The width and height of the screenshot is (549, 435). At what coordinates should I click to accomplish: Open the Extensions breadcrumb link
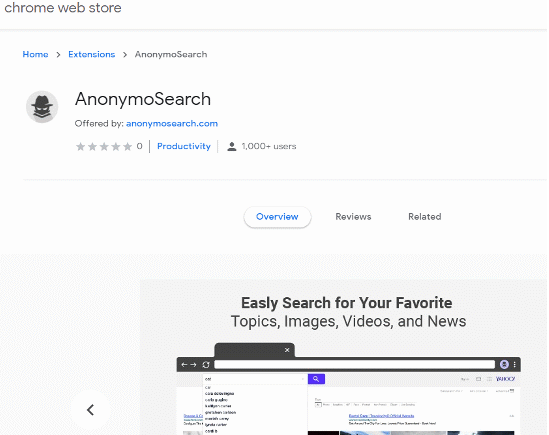click(x=92, y=55)
